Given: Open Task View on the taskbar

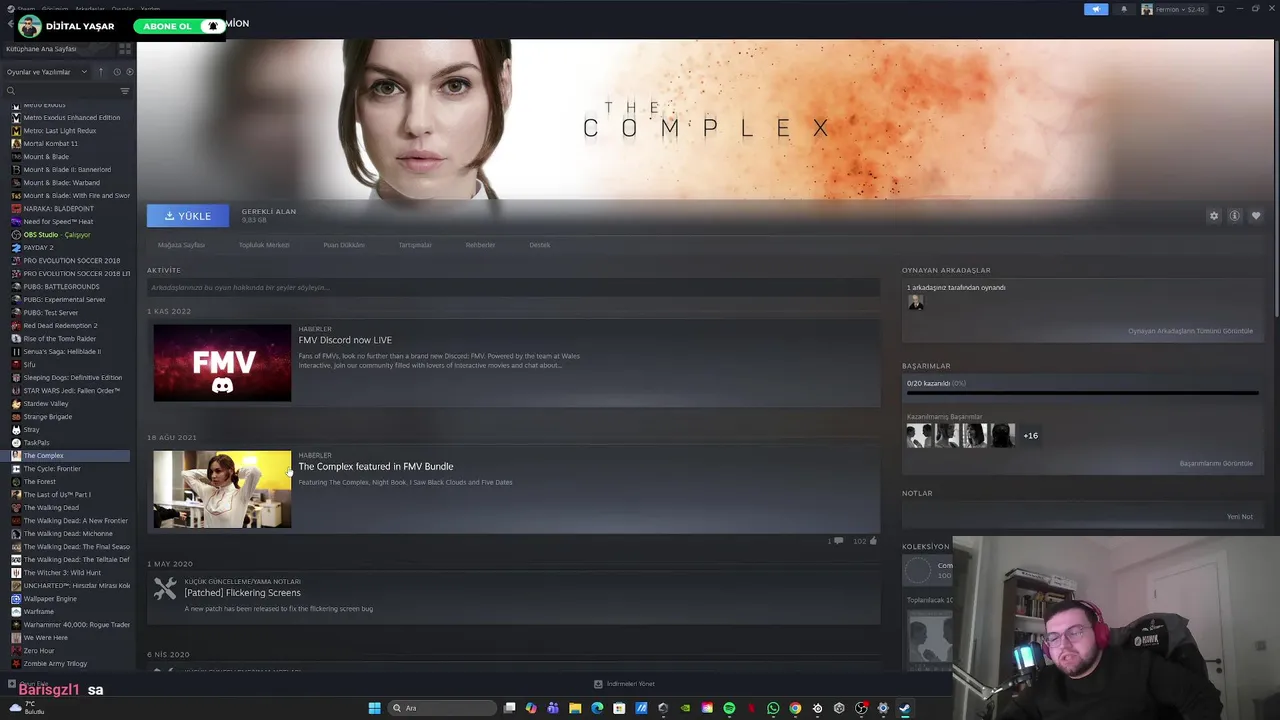Looking at the screenshot, I should pos(509,708).
